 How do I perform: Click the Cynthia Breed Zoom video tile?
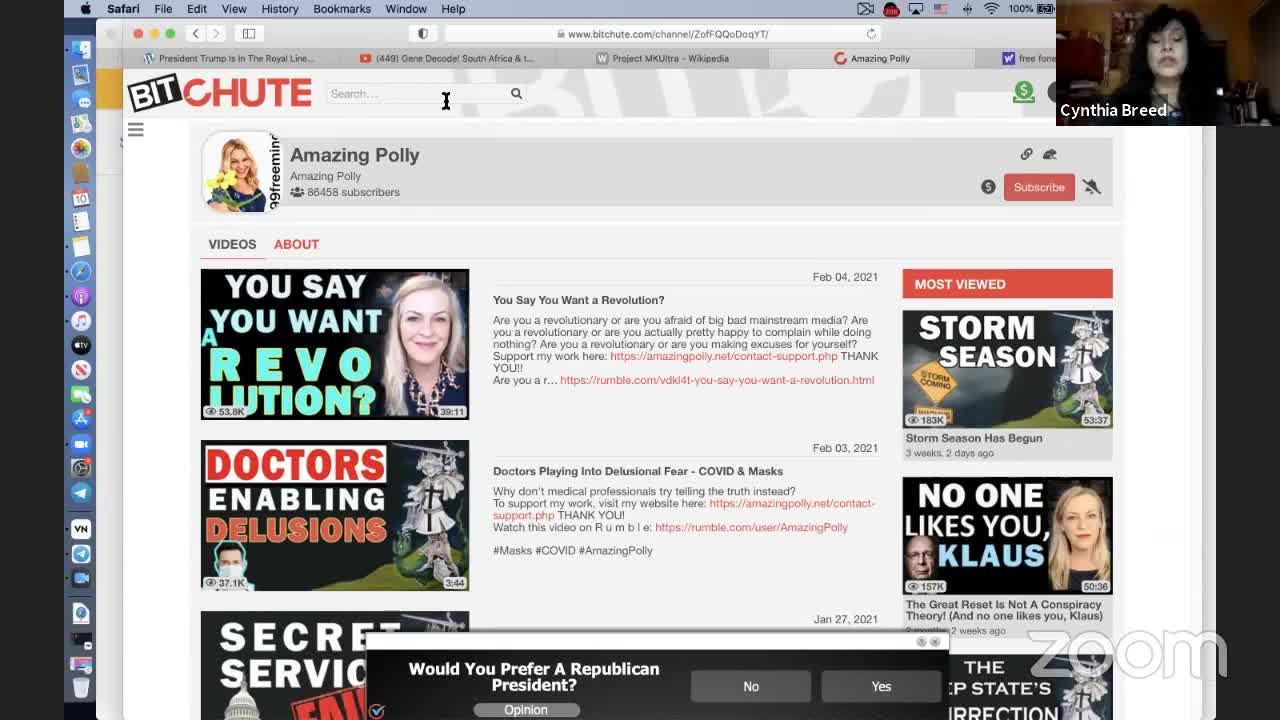point(1168,62)
